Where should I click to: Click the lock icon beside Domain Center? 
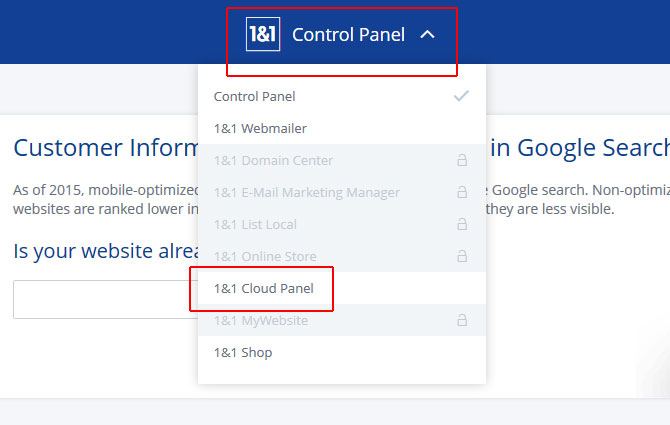point(462,160)
